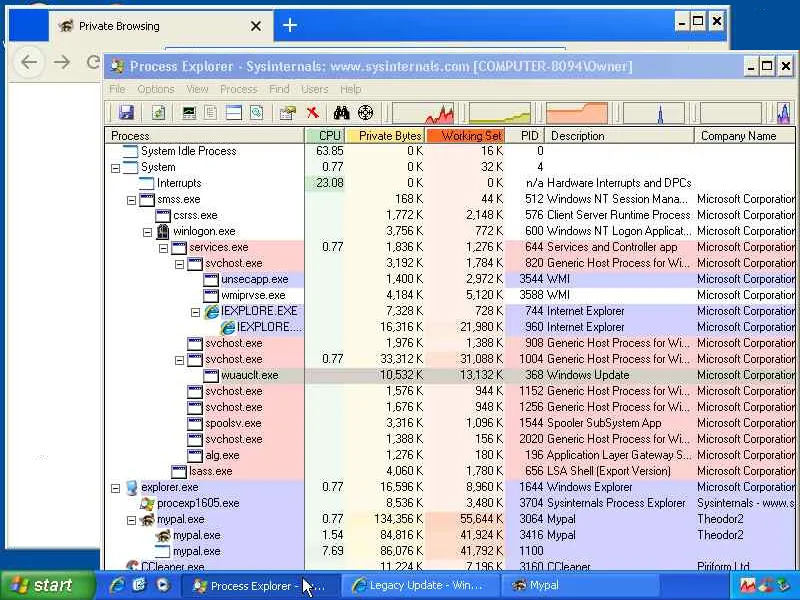Collapse the svchost.exe PID 1004 node

pos(180,360)
